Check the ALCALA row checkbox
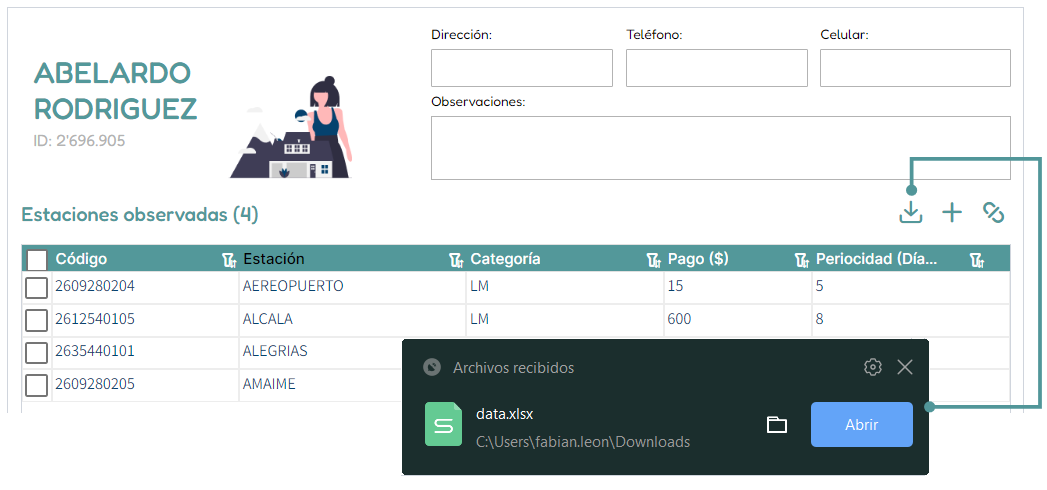Image resolution: width=1047 pixels, height=490 pixels. [x=37, y=320]
